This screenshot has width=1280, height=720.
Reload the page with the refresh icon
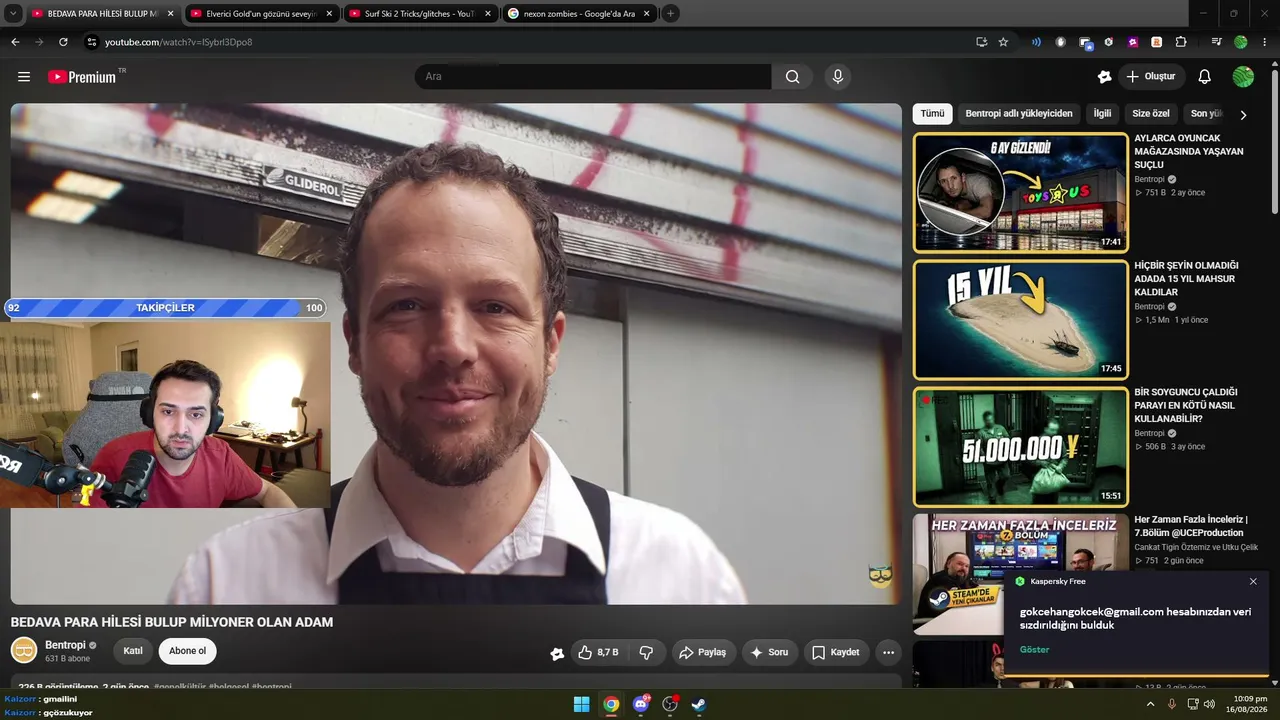click(63, 42)
